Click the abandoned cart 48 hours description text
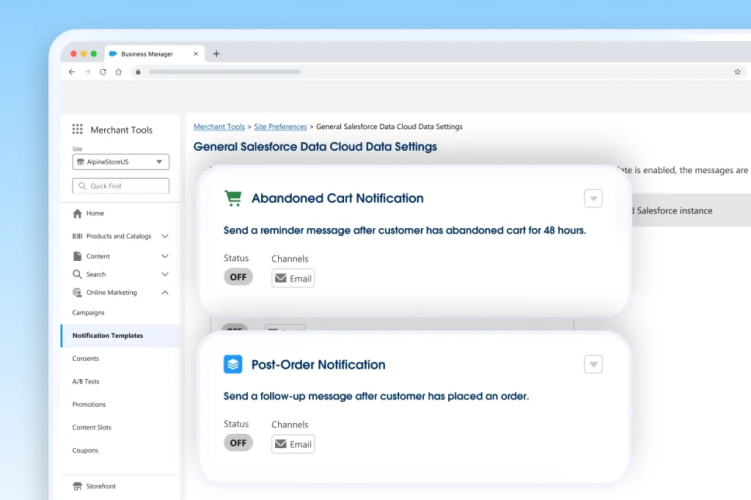The width and height of the screenshot is (751, 500). point(405,230)
